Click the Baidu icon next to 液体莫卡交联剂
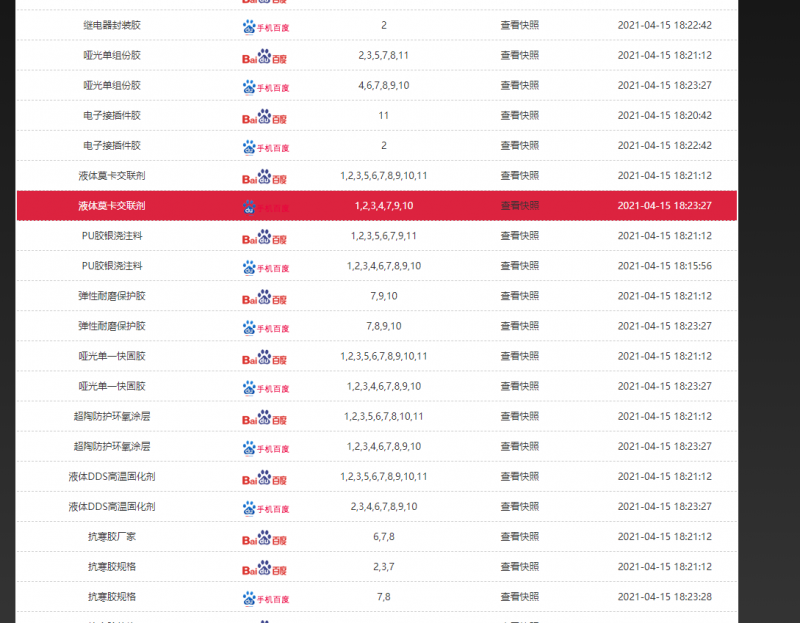Viewport: 800px width, 623px height. pos(264,175)
